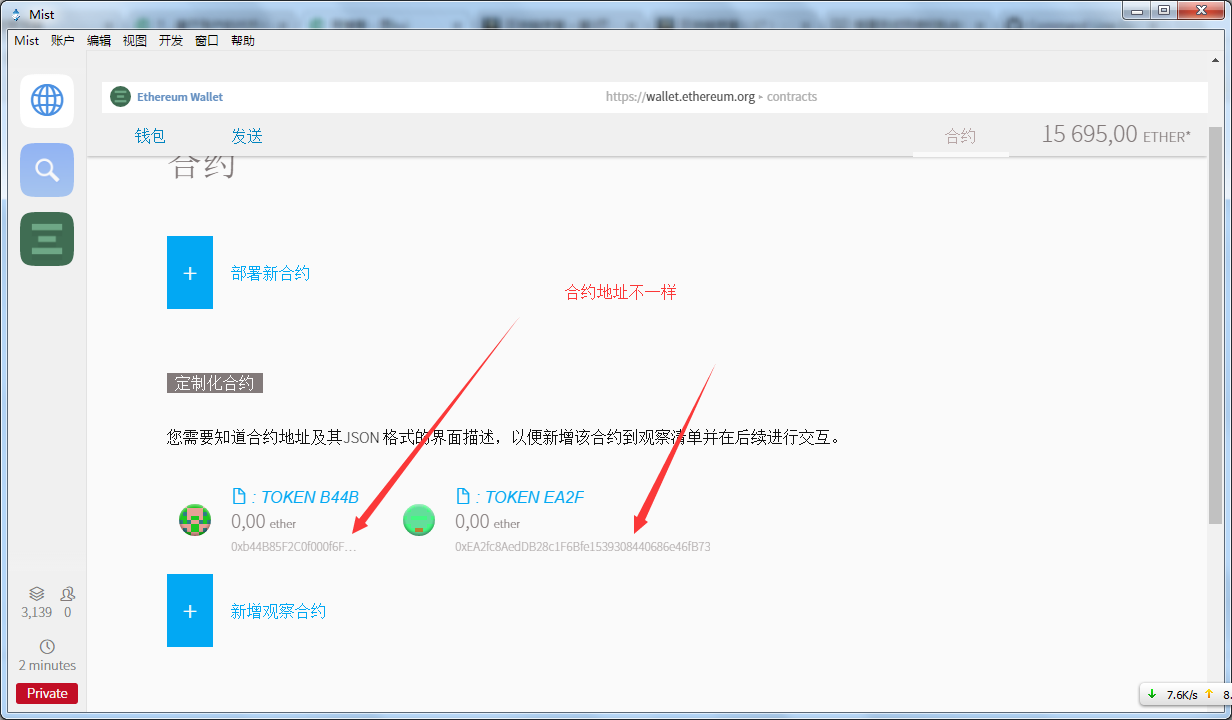
Task: Click the 2 minutes sync status text
Action: click(x=47, y=665)
